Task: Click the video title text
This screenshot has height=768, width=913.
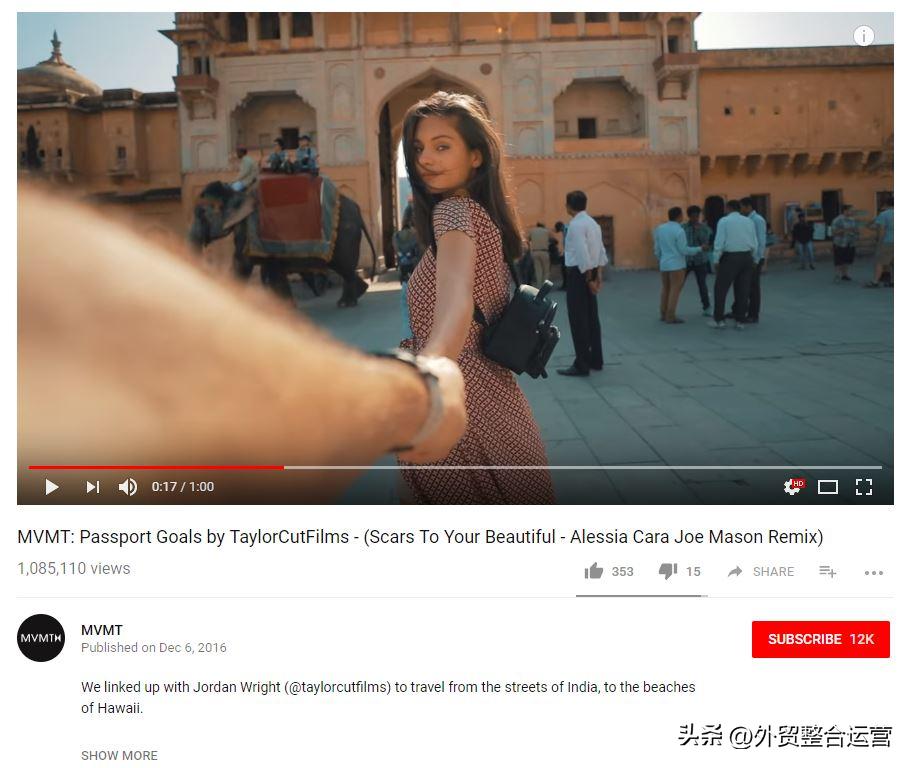Action: click(420, 537)
